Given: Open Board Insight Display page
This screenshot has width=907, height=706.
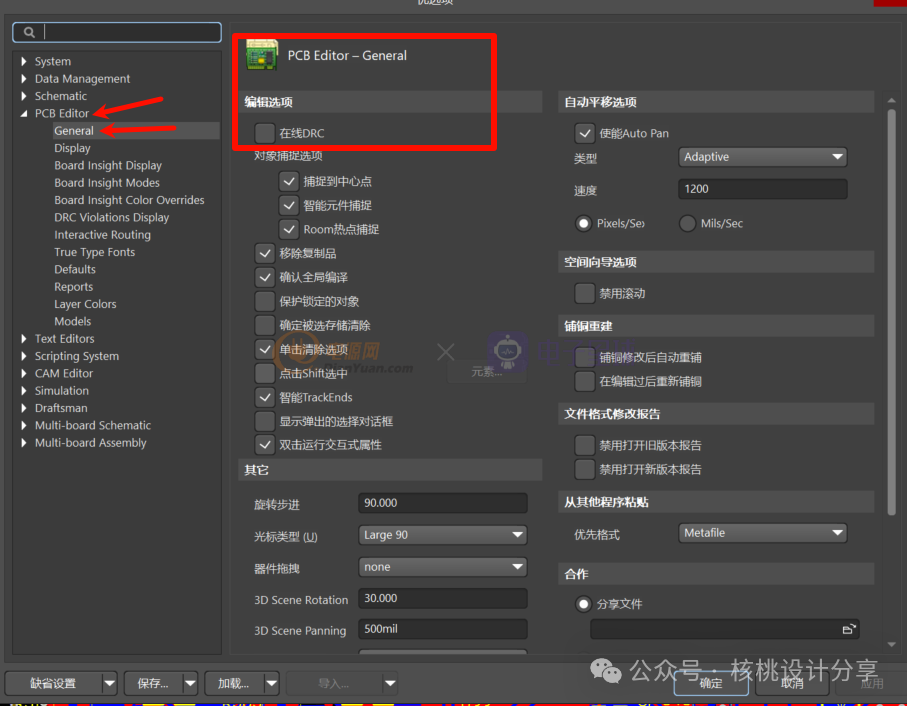Looking at the screenshot, I should 108,165.
